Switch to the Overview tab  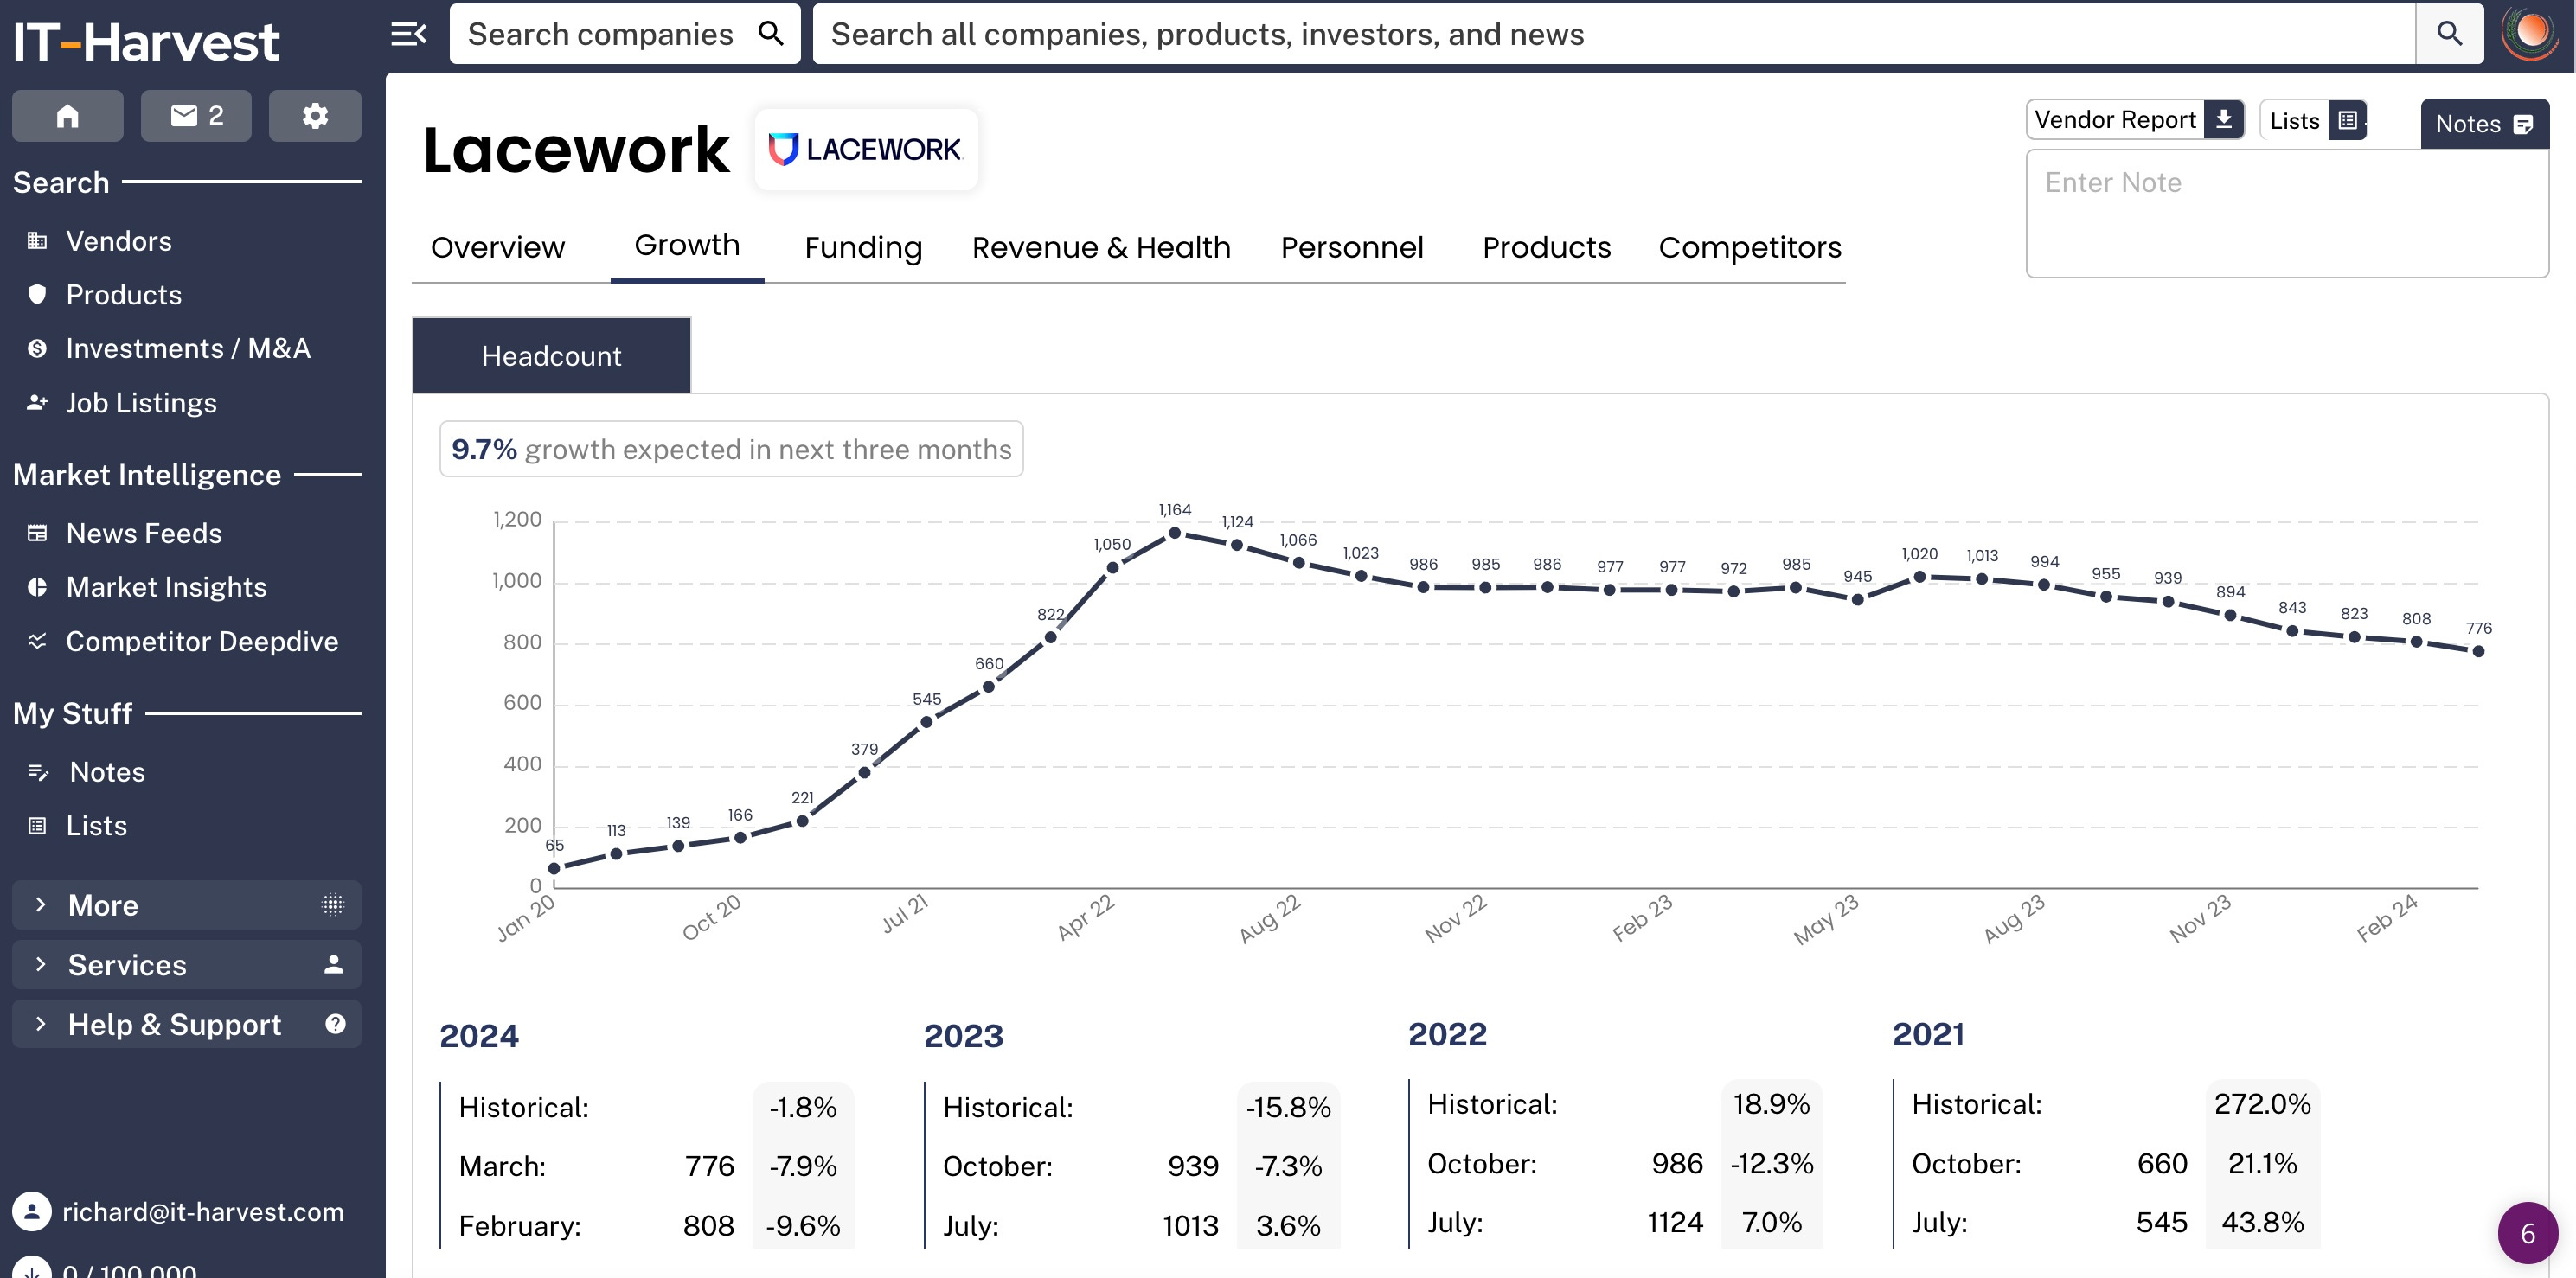tap(497, 247)
